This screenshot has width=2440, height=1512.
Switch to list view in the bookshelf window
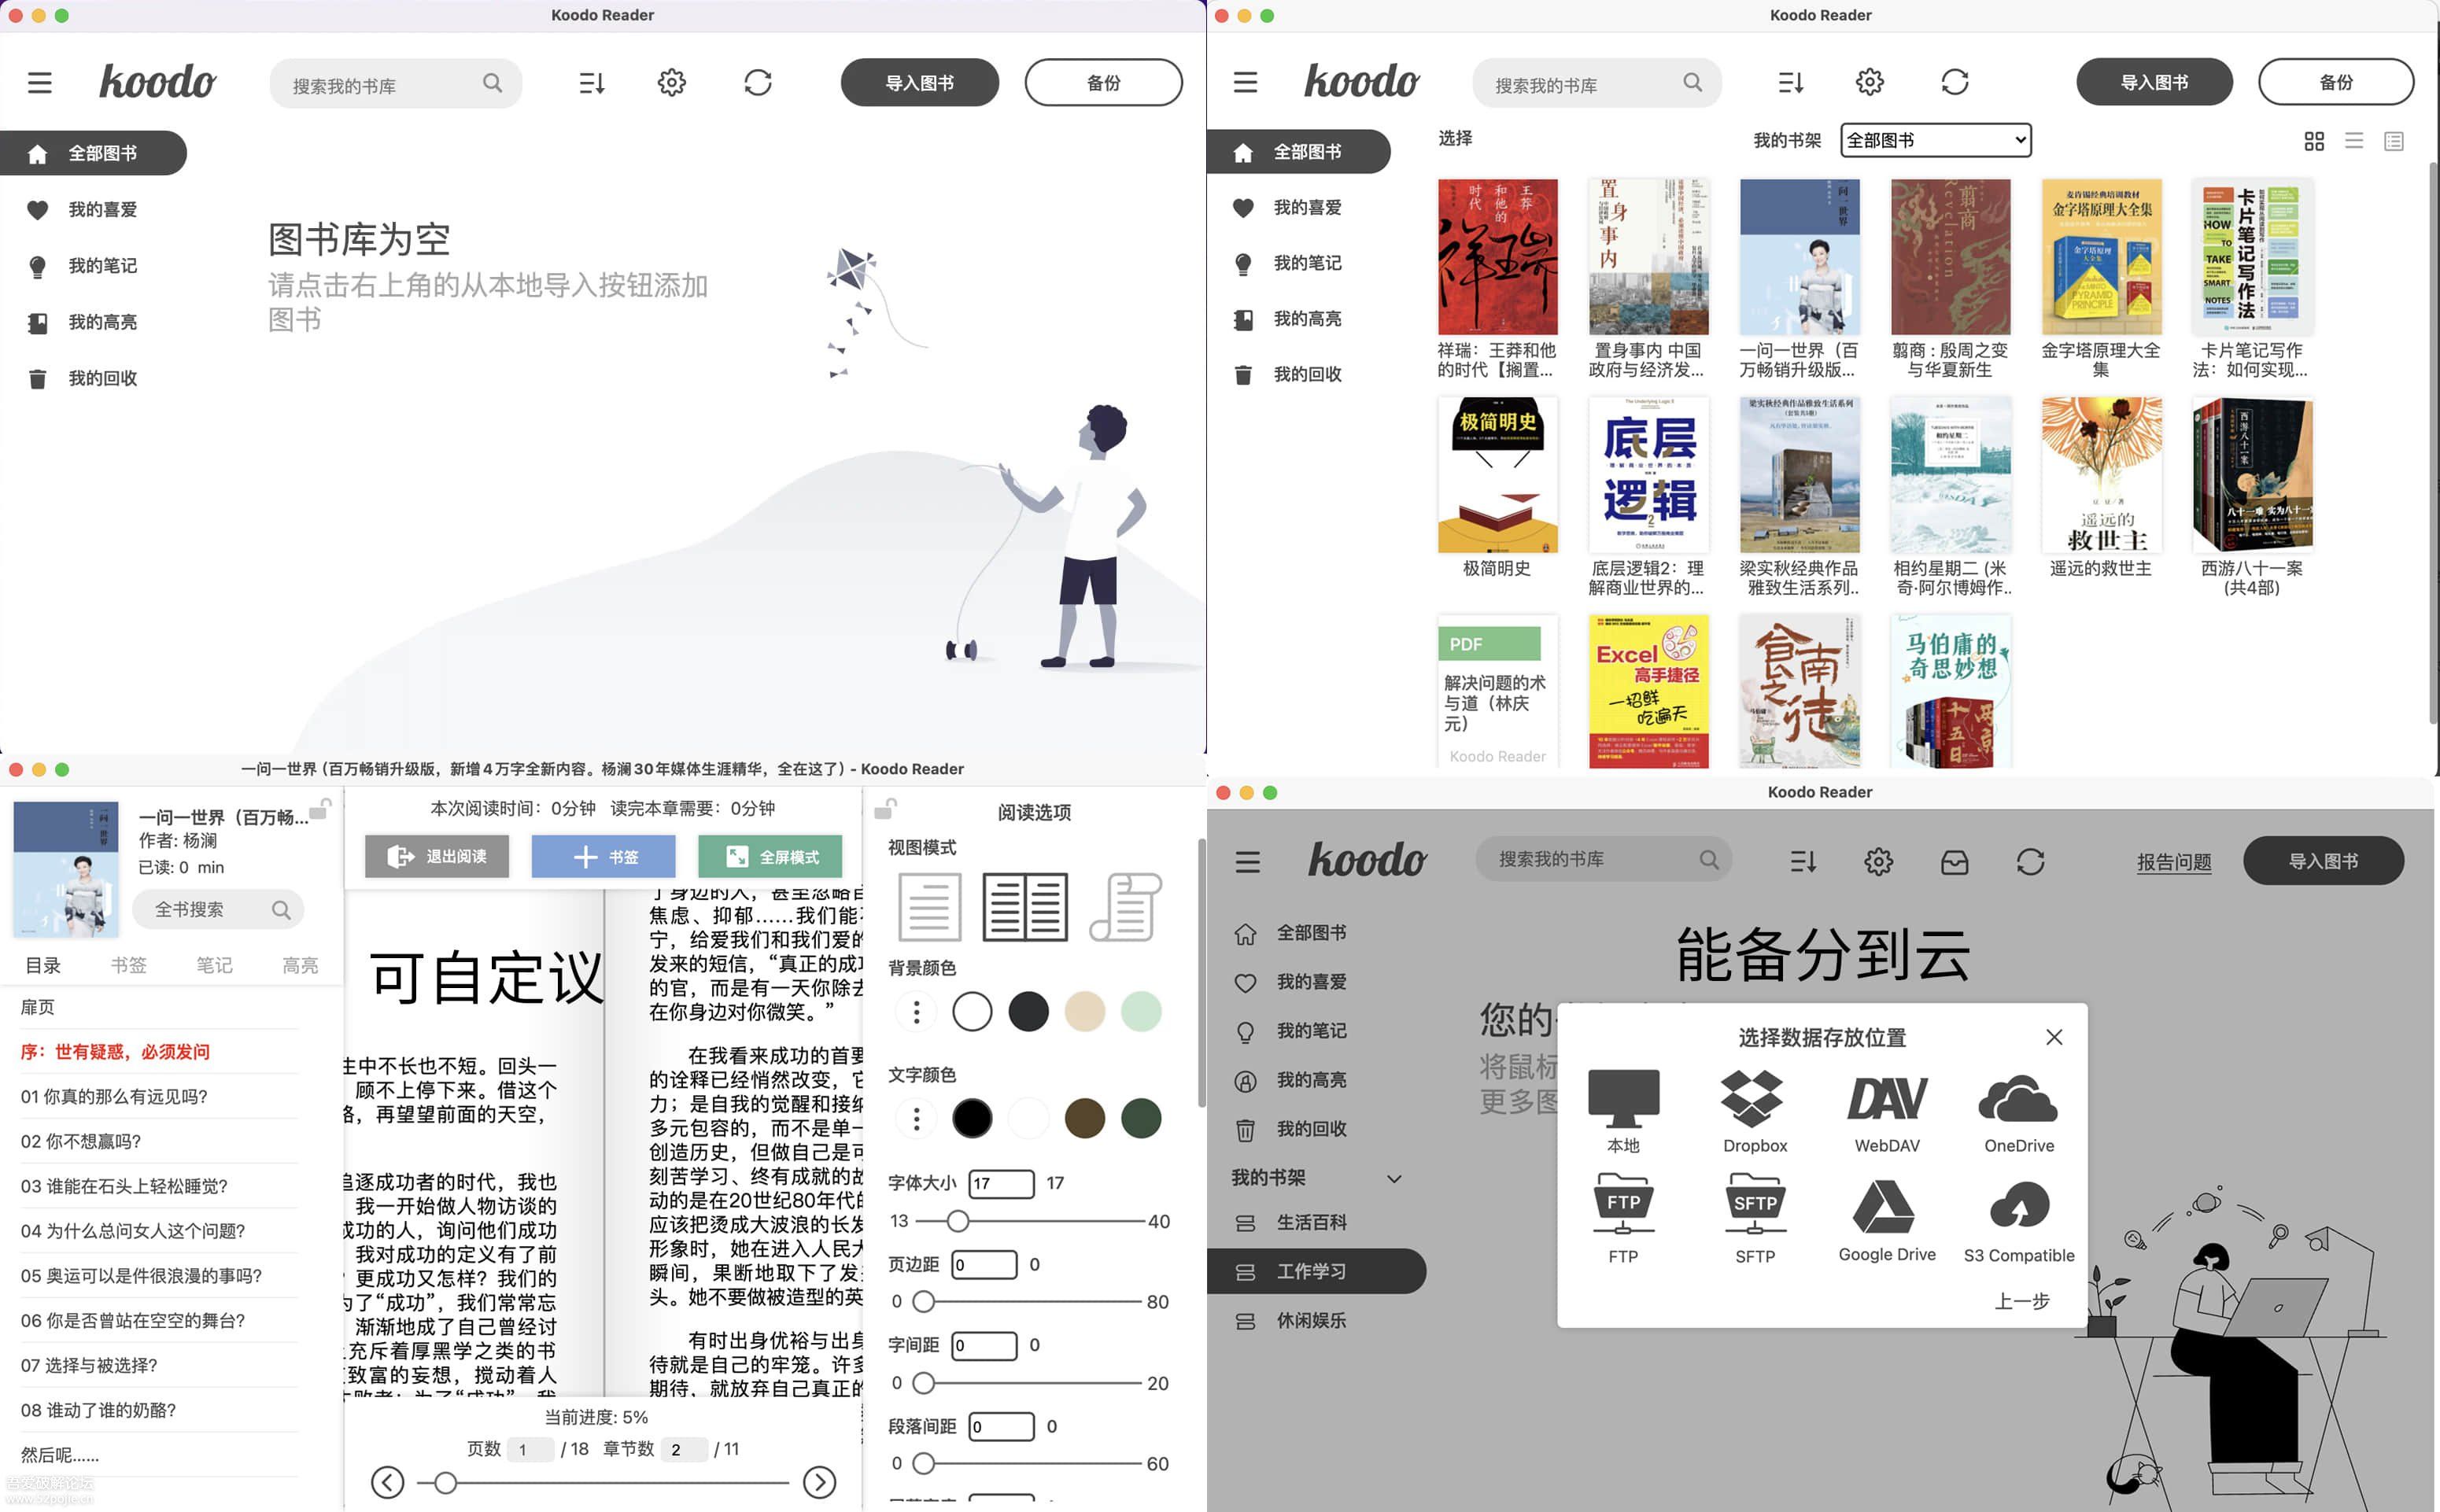[x=2354, y=141]
